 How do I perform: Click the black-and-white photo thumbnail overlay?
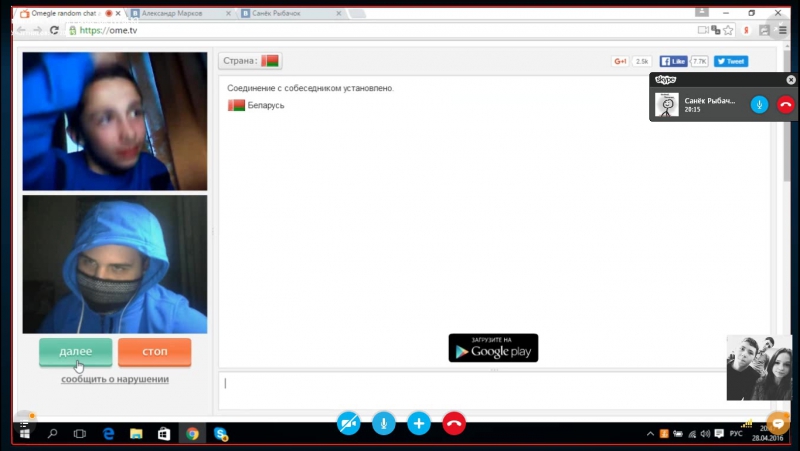click(759, 367)
